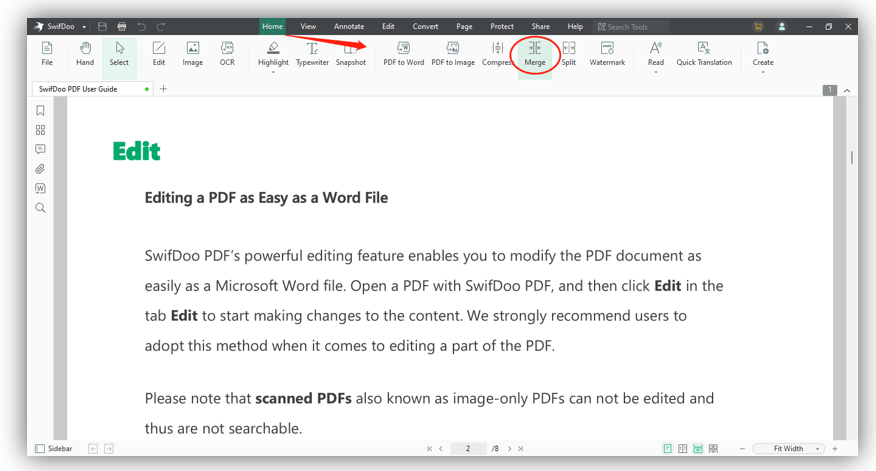876x471 pixels.
Task: Expand the SwifDoo app menu dropdown
Action: tap(84, 27)
